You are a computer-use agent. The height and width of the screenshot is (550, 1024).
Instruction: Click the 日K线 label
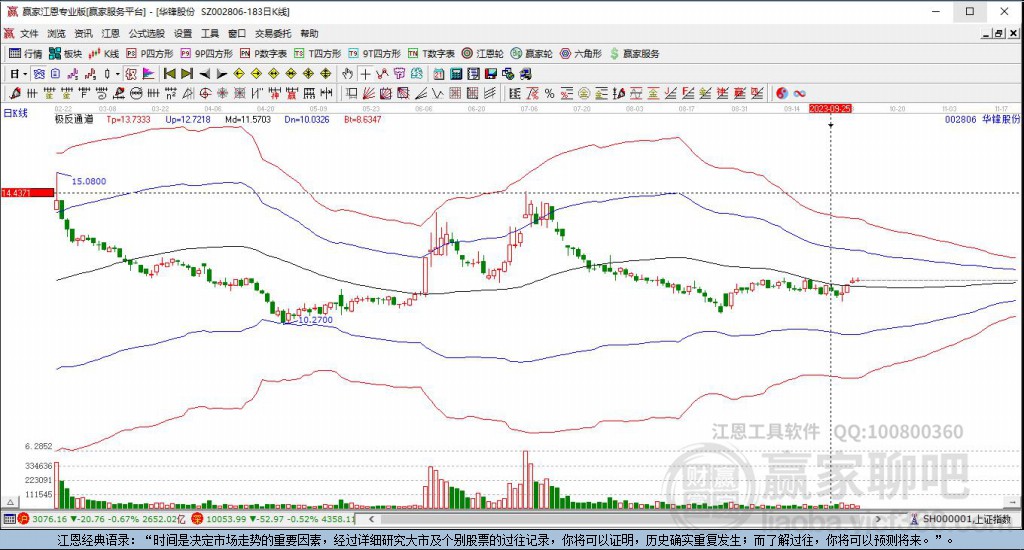[x=16, y=113]
